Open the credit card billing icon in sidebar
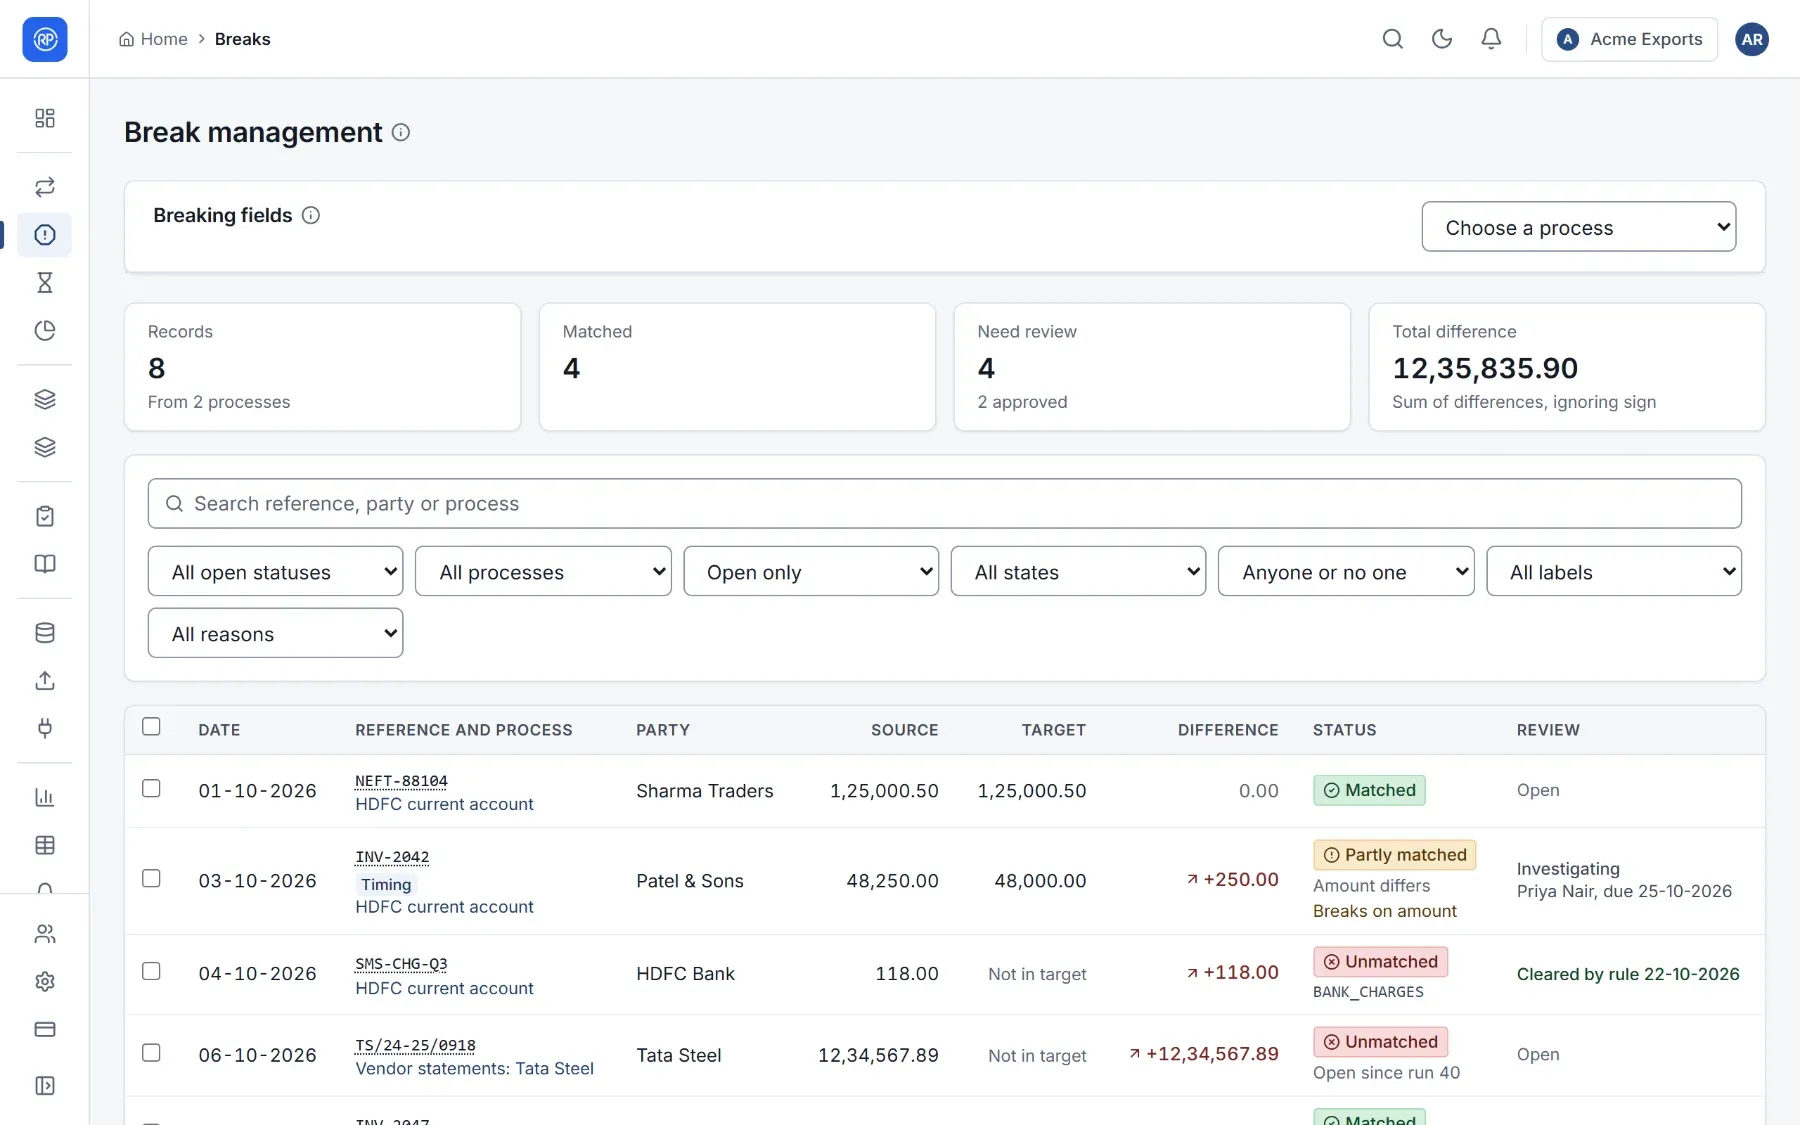The height and width of the screenshot is (1125, 1800). 45,1029
